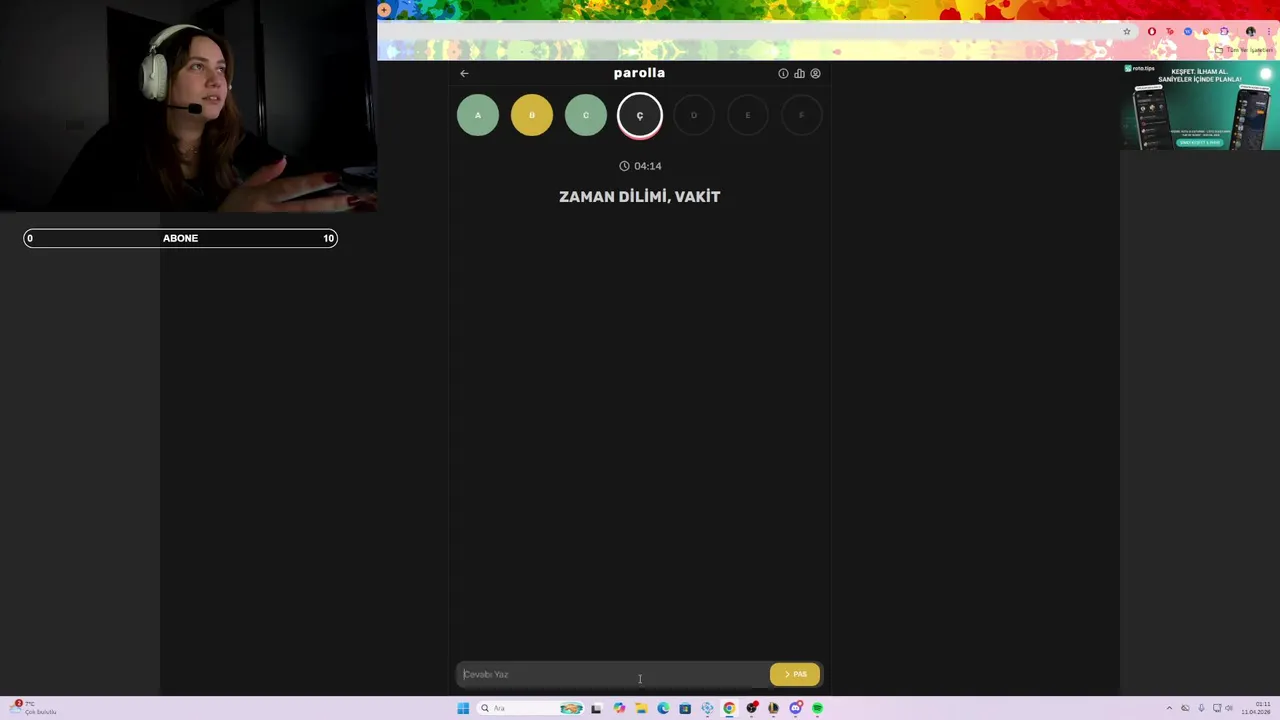Screen dimensions: 1280x720
Task: Click the clock icon beside 04:14 timer
Action: (624, 166)
